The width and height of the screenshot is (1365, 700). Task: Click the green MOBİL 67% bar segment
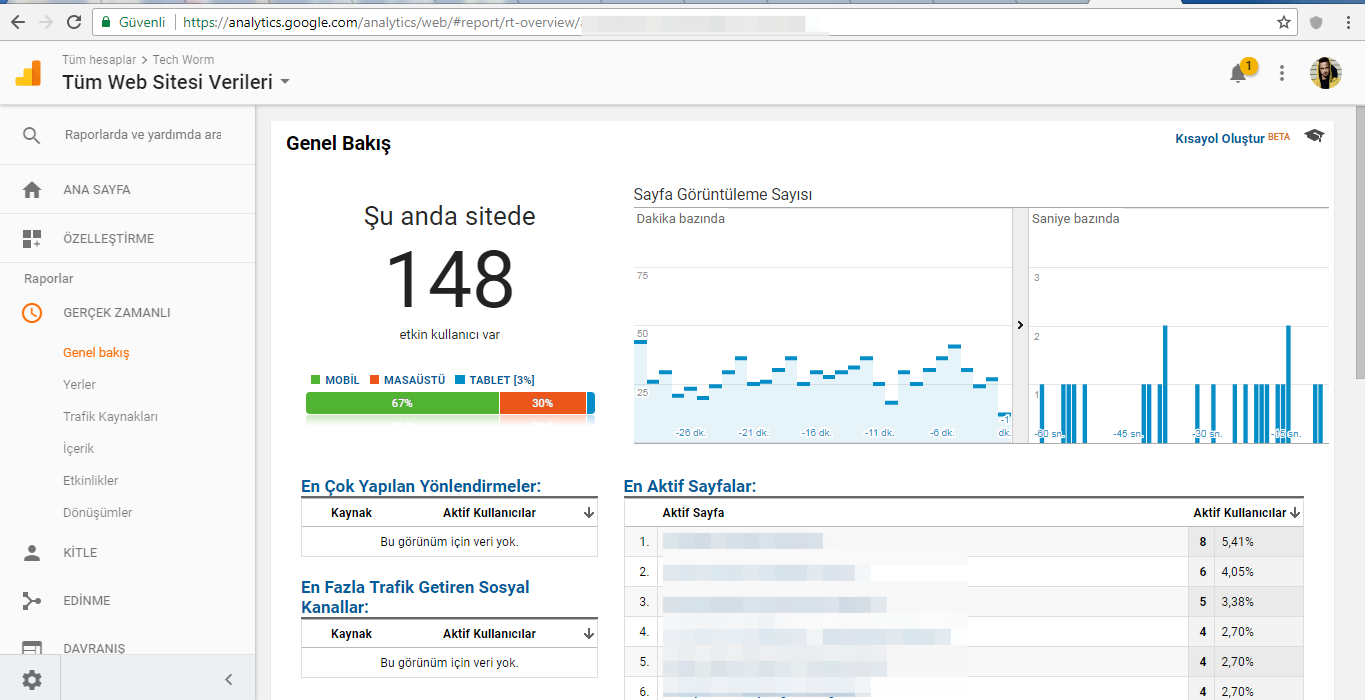(402, 403)
